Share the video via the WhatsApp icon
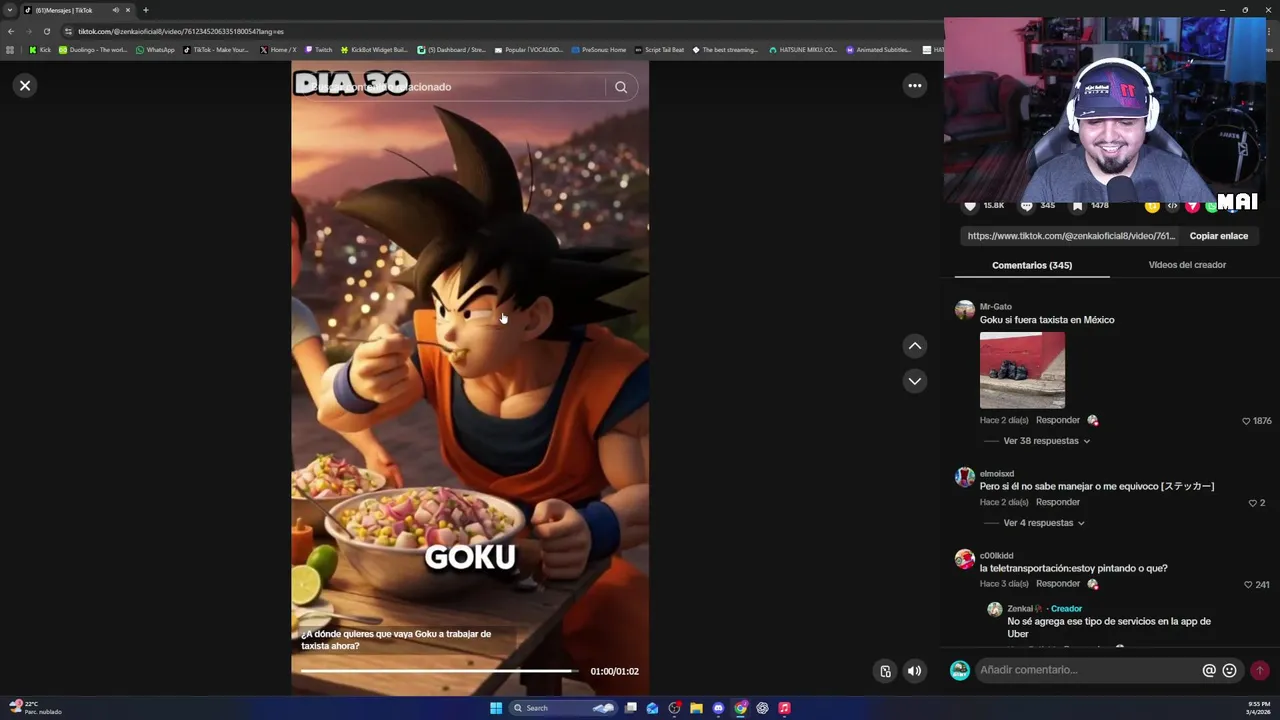This screenshot has width=1280, height=720. [1211, 206]
